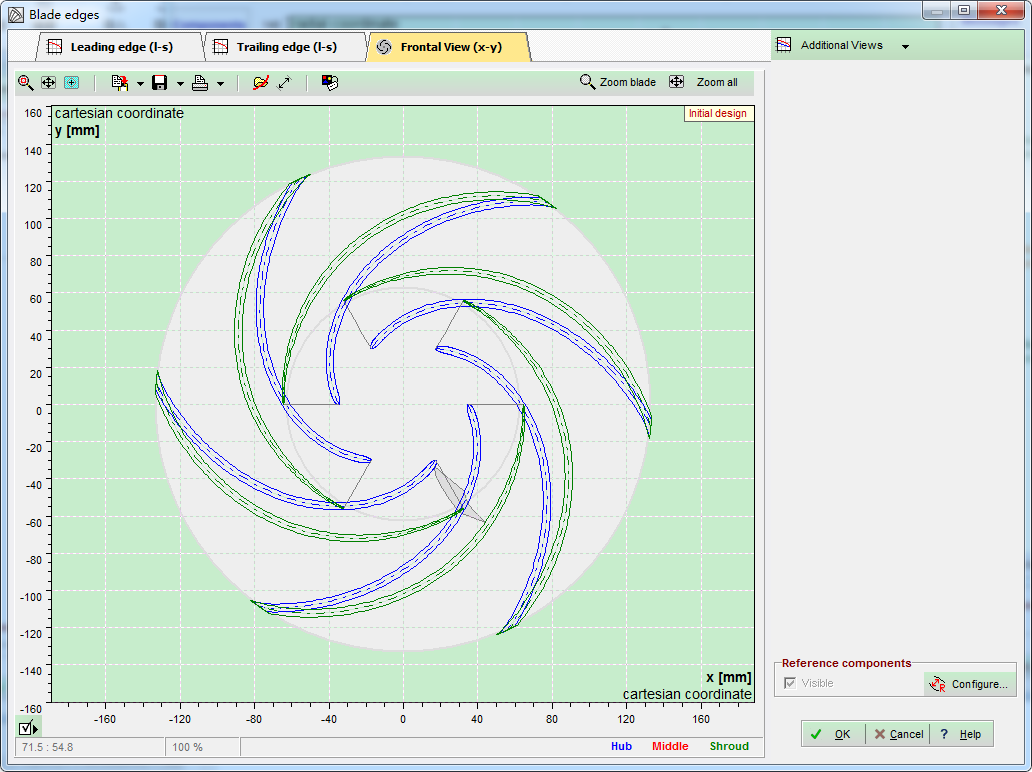Click the Shroud legend label
The height and width of the screenshot is (772, 1032).
[729, 746]
